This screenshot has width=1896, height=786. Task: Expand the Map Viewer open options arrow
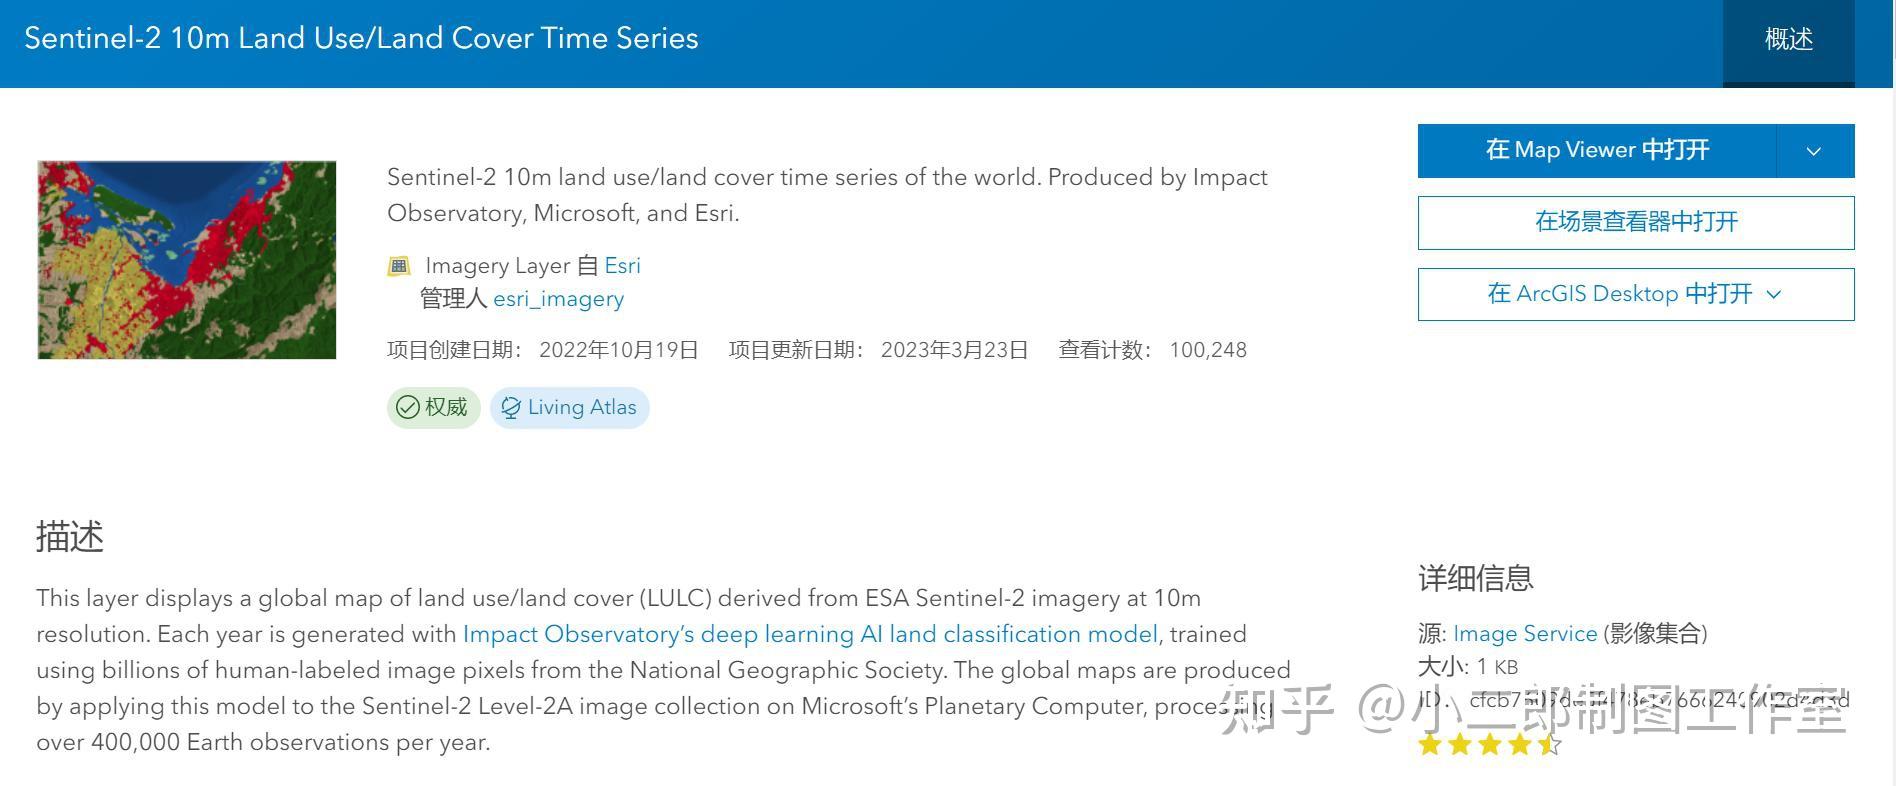point(1814,151)
